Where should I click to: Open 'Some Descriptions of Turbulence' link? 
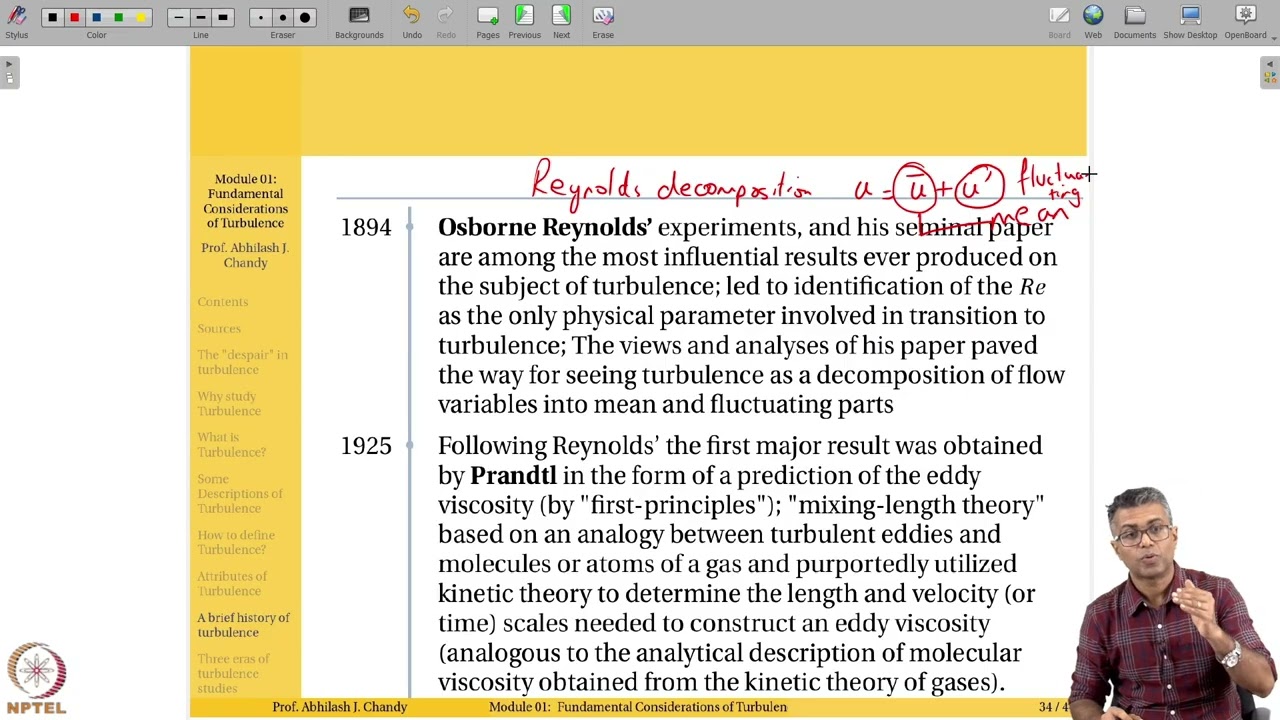tap(240, 494)
